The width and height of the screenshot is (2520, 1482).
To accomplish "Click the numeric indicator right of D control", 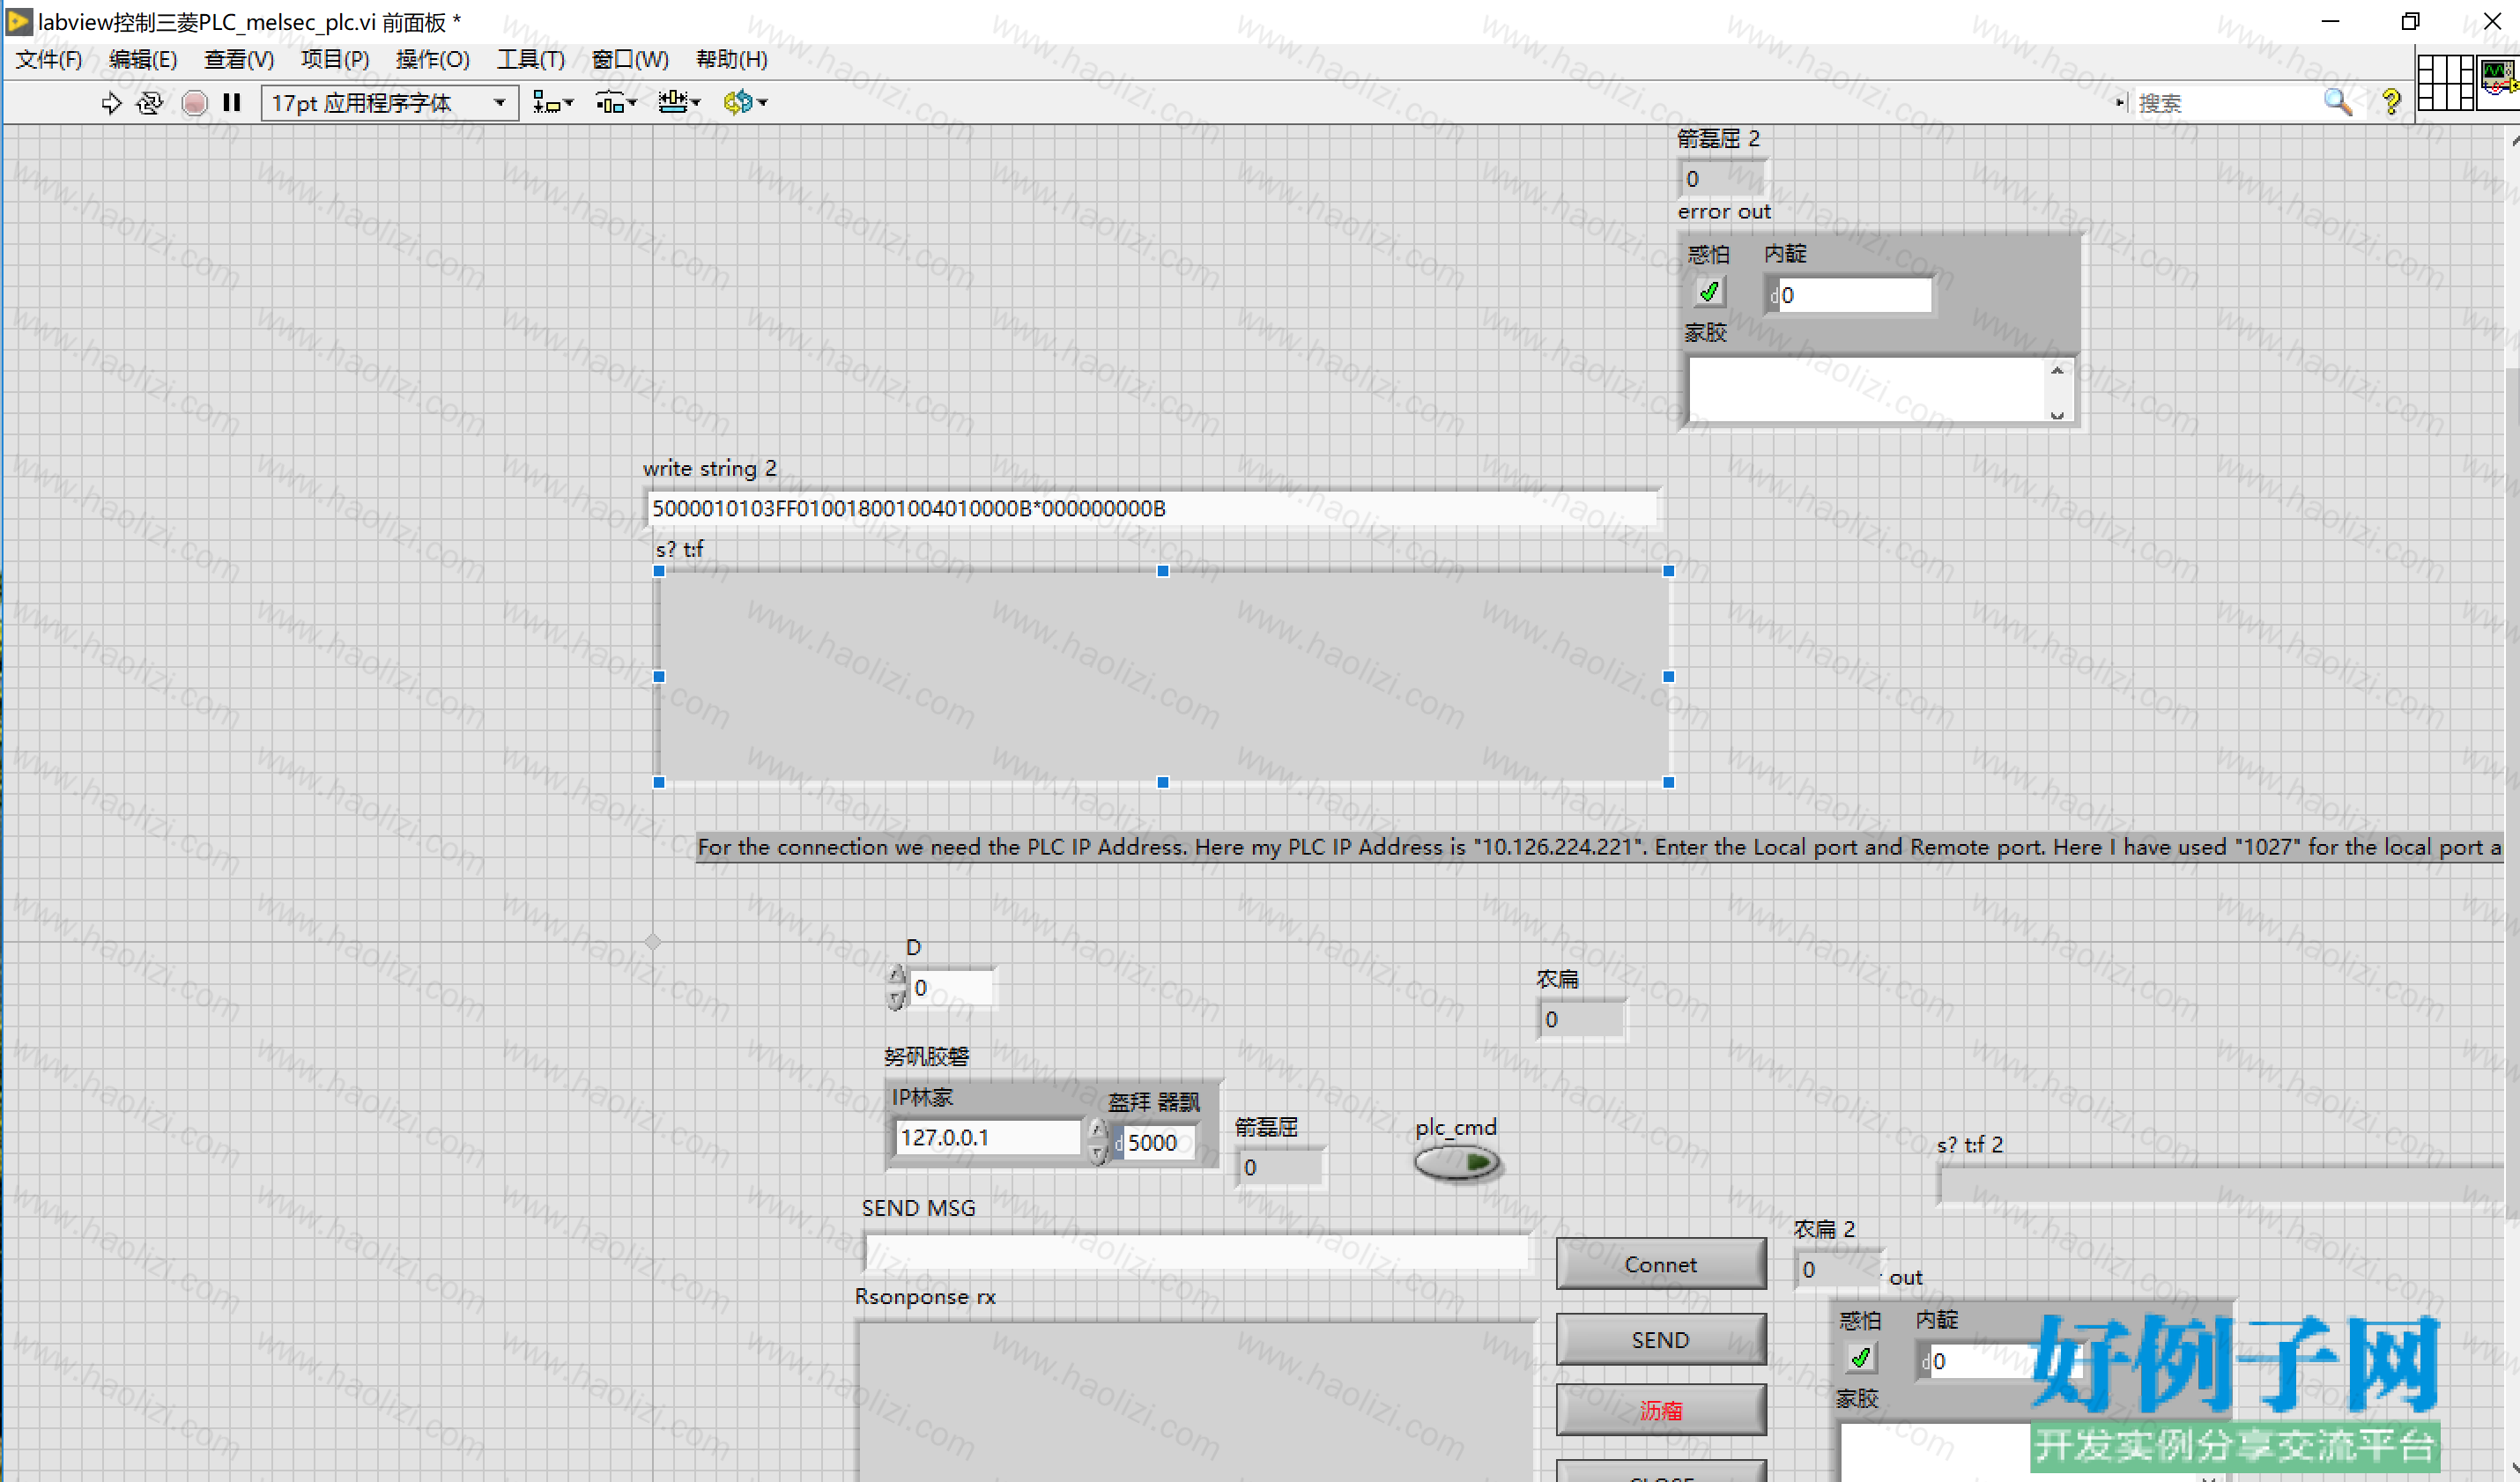I will pos(1580,1019).
